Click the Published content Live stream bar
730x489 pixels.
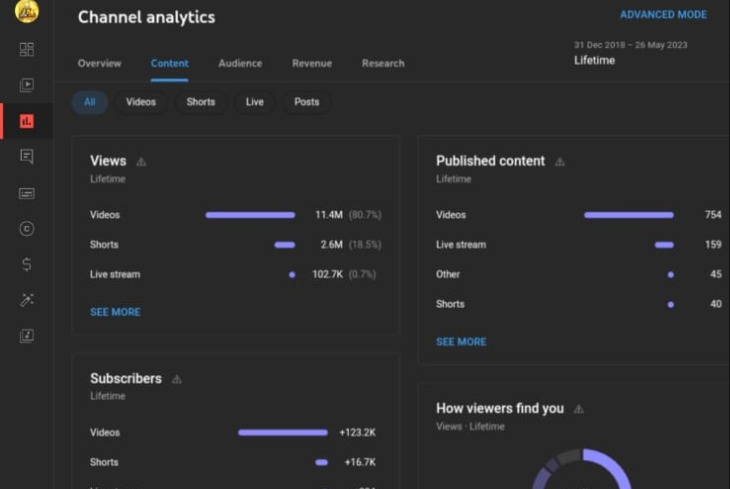click(x=664, y=245)
